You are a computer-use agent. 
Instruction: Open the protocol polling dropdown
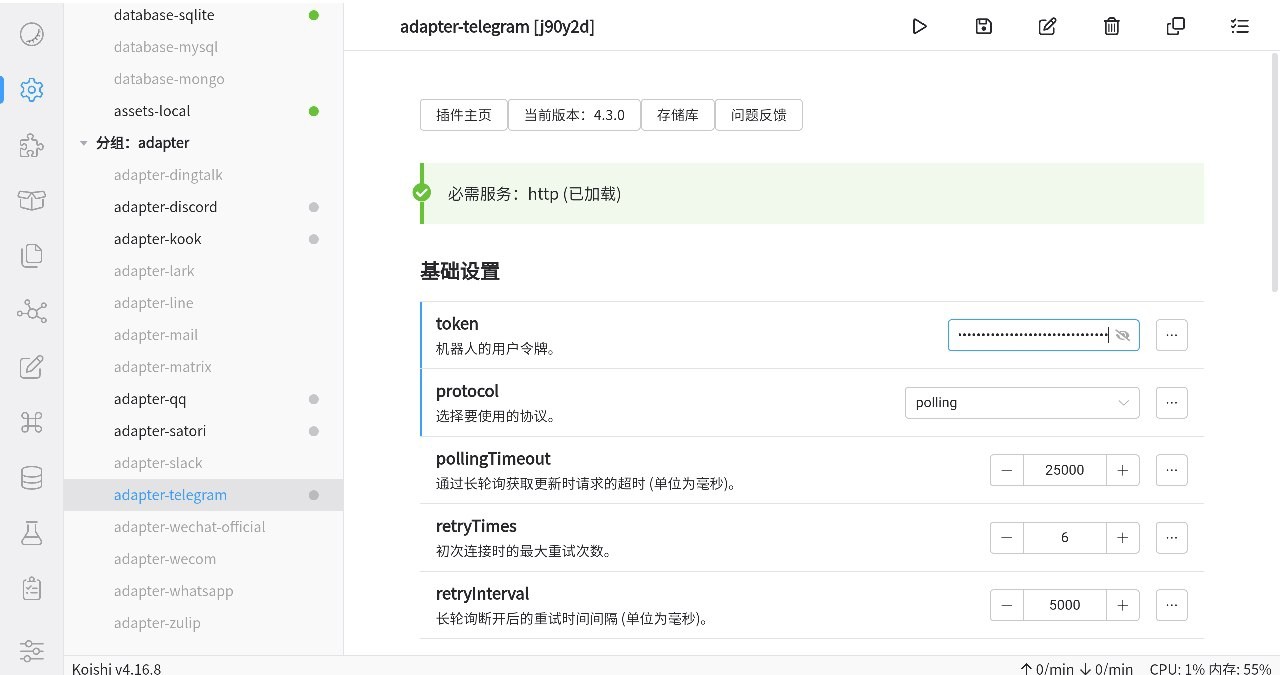pyautogui.click(x=1021, y=403)
